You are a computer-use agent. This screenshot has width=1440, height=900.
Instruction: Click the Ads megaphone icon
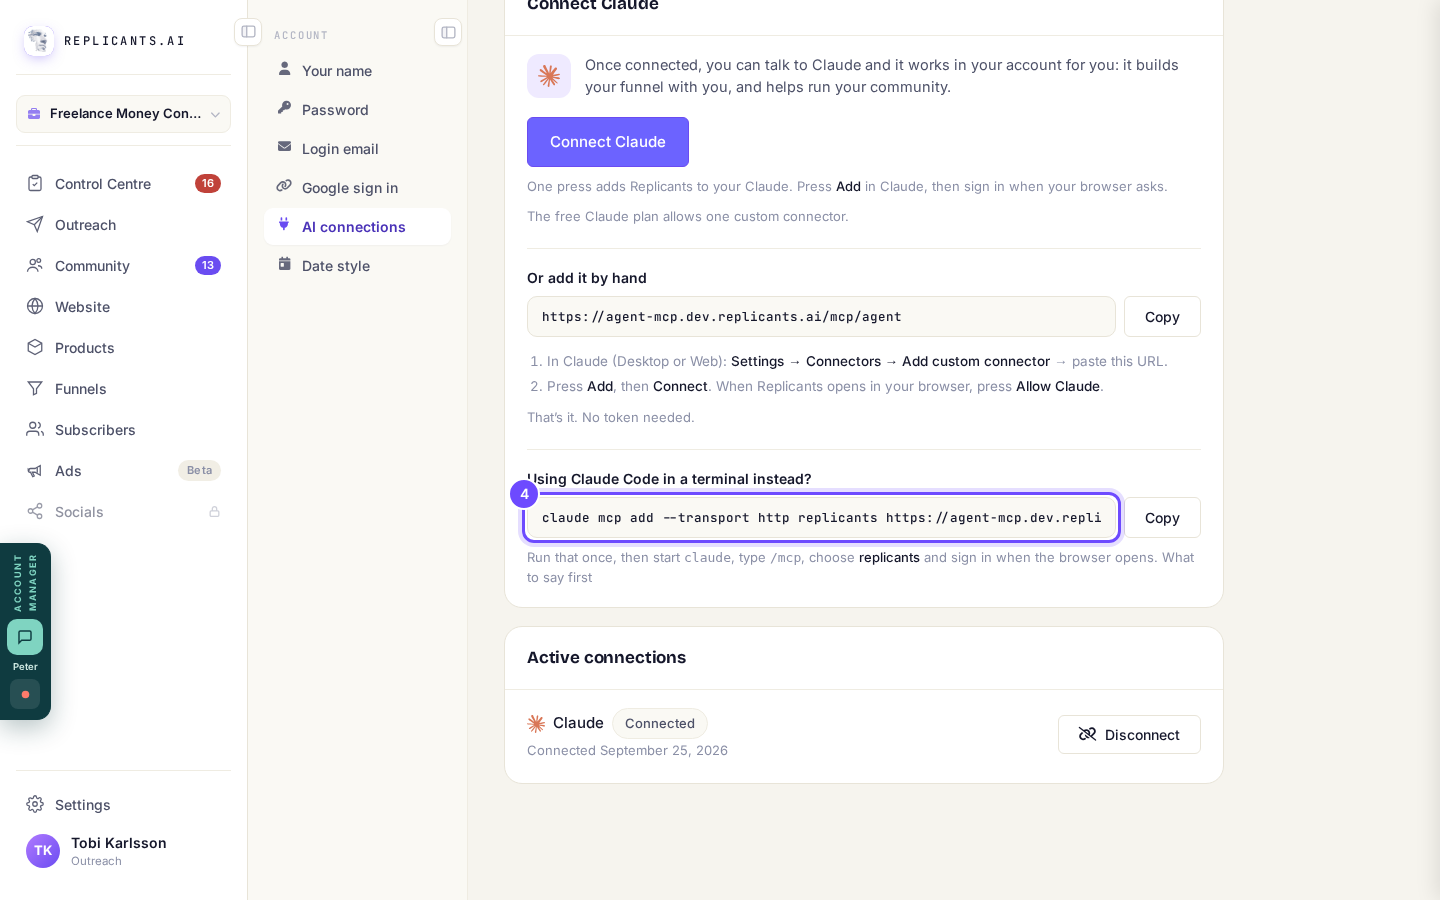click(35, 470)
